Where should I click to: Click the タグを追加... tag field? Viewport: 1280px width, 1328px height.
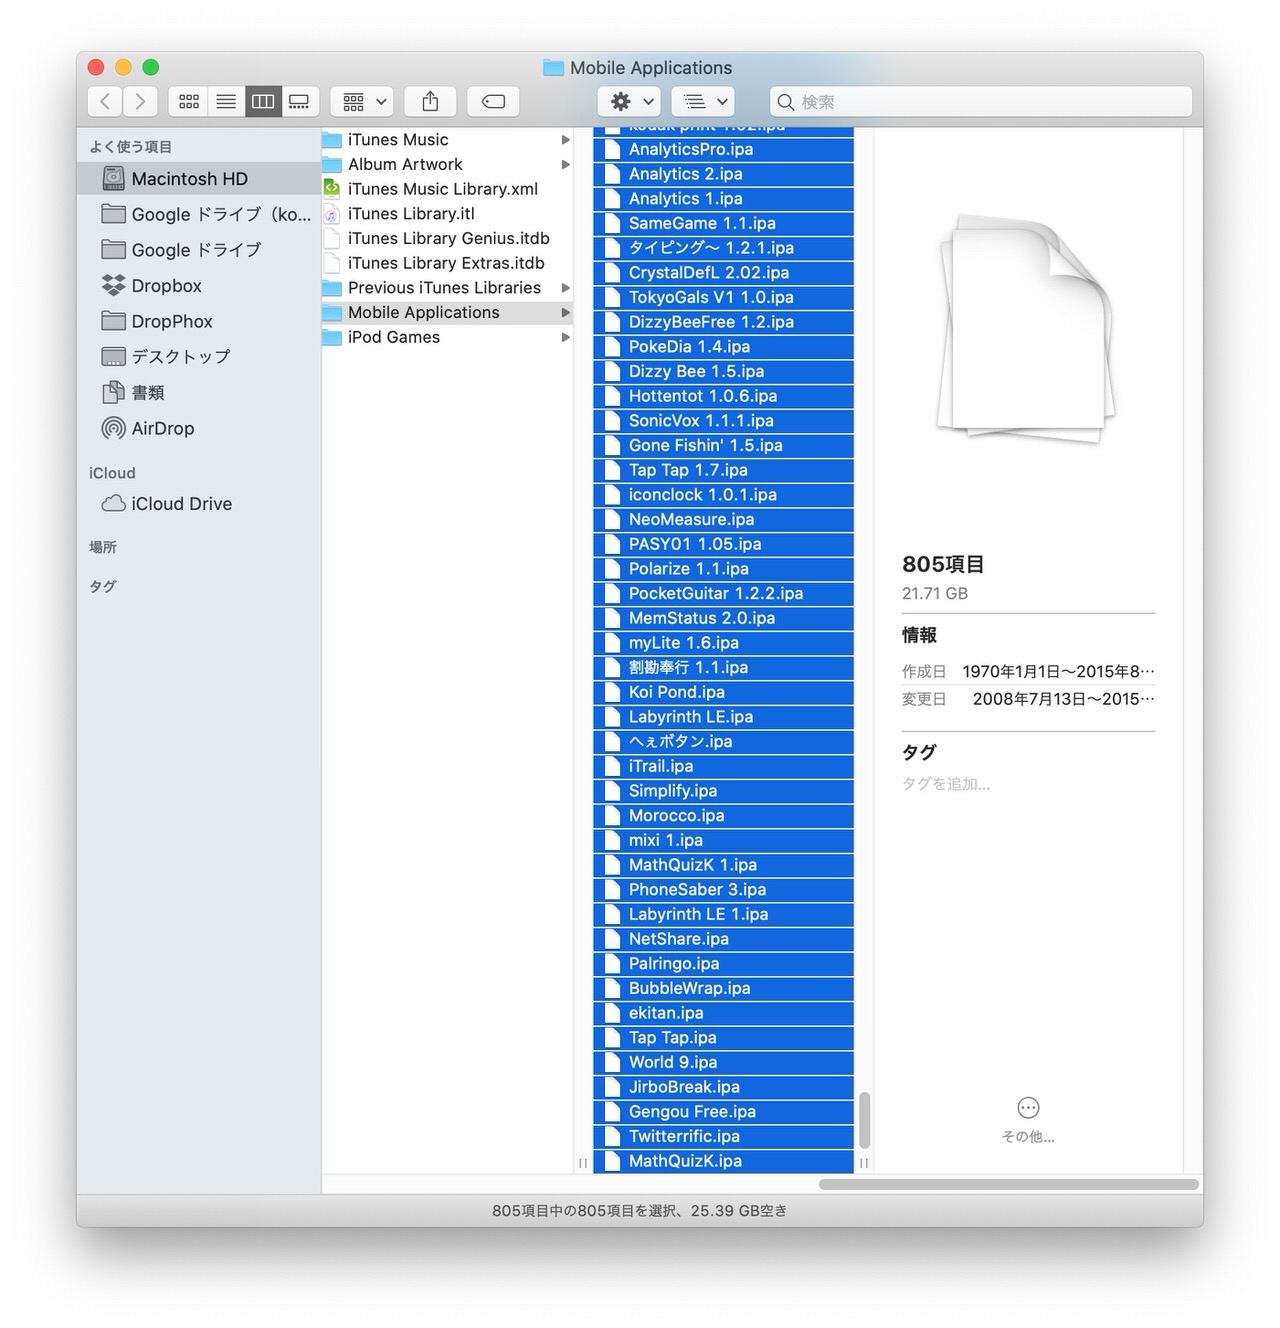(x=946, y=784)
